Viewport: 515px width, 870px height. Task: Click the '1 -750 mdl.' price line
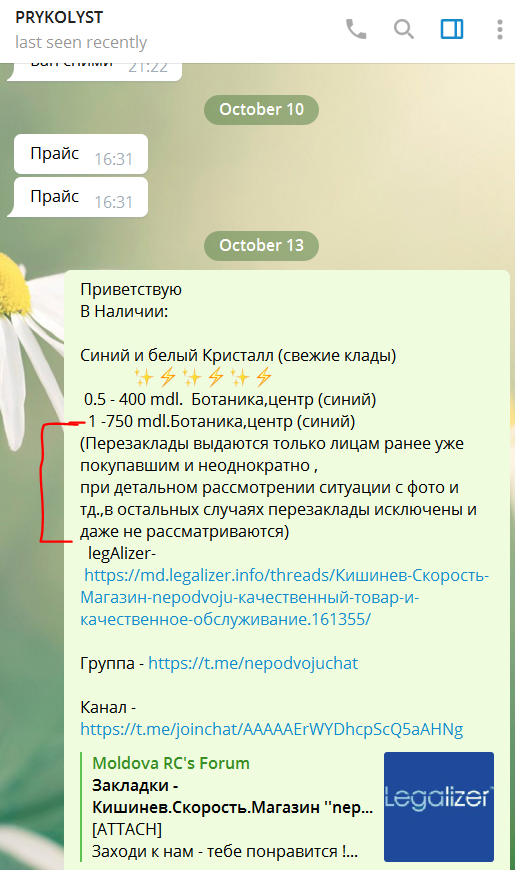[221, 422]
